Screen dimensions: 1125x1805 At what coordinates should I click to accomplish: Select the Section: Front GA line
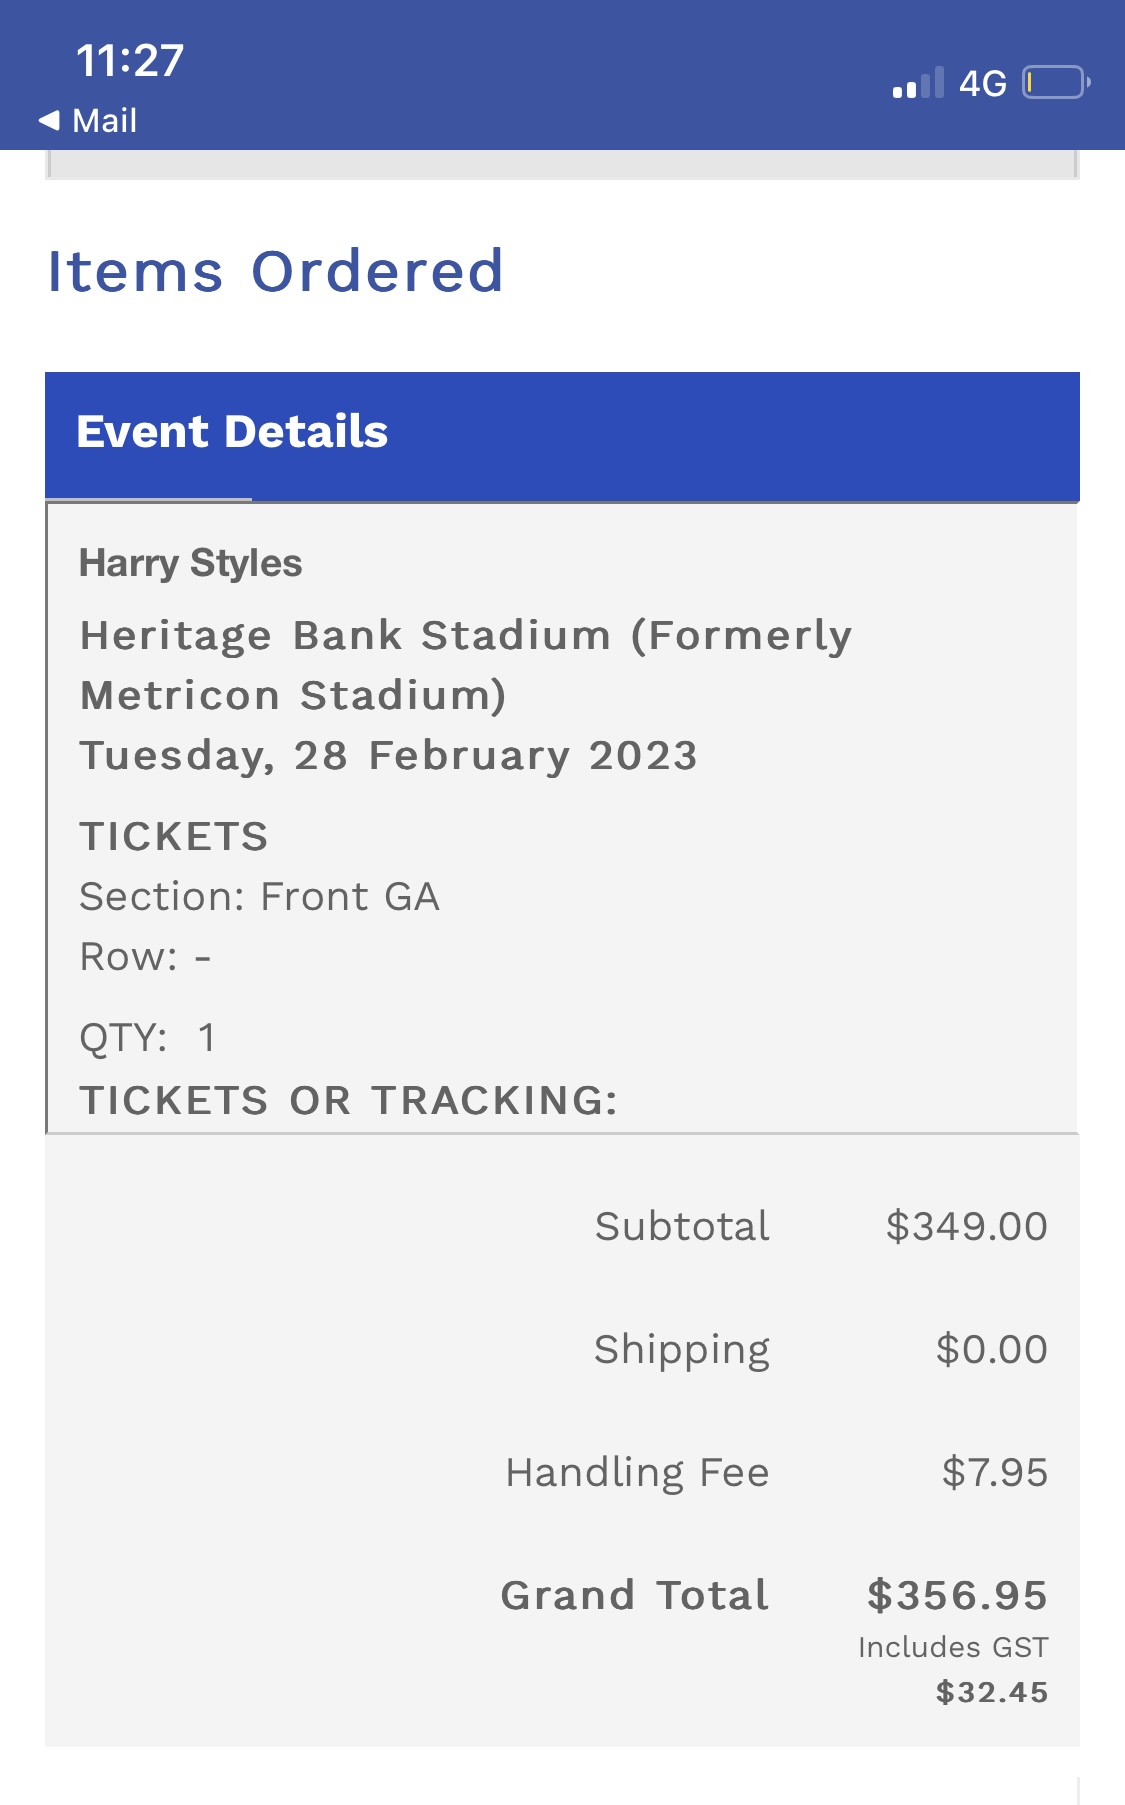(260, 897)
